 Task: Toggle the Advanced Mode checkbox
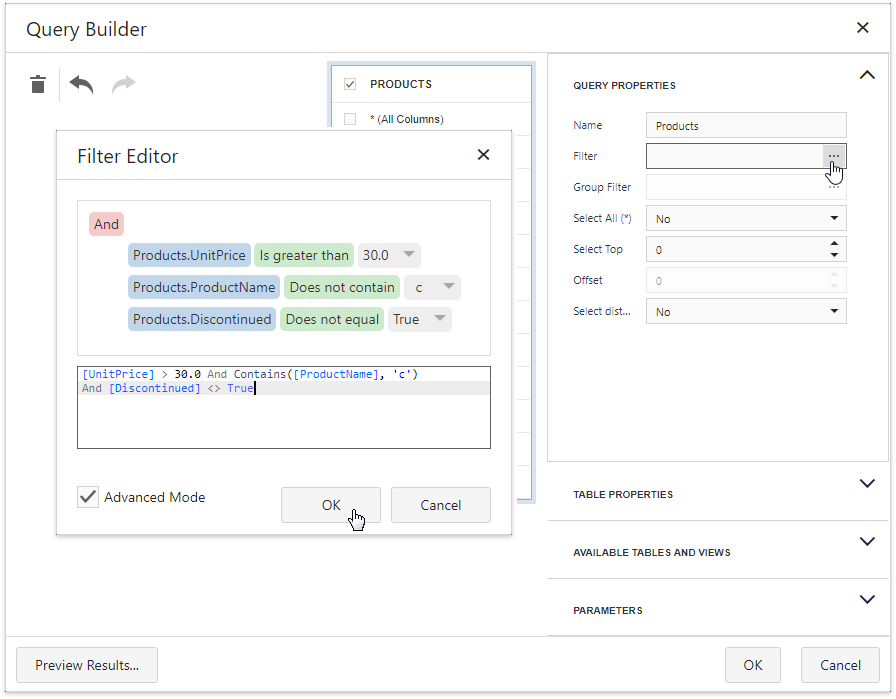[89, 497]
